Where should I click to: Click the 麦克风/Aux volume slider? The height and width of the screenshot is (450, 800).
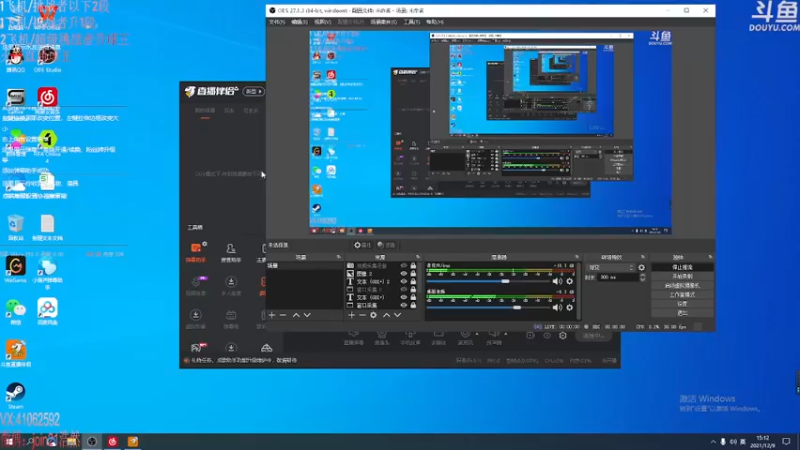[x=488, y=281]
